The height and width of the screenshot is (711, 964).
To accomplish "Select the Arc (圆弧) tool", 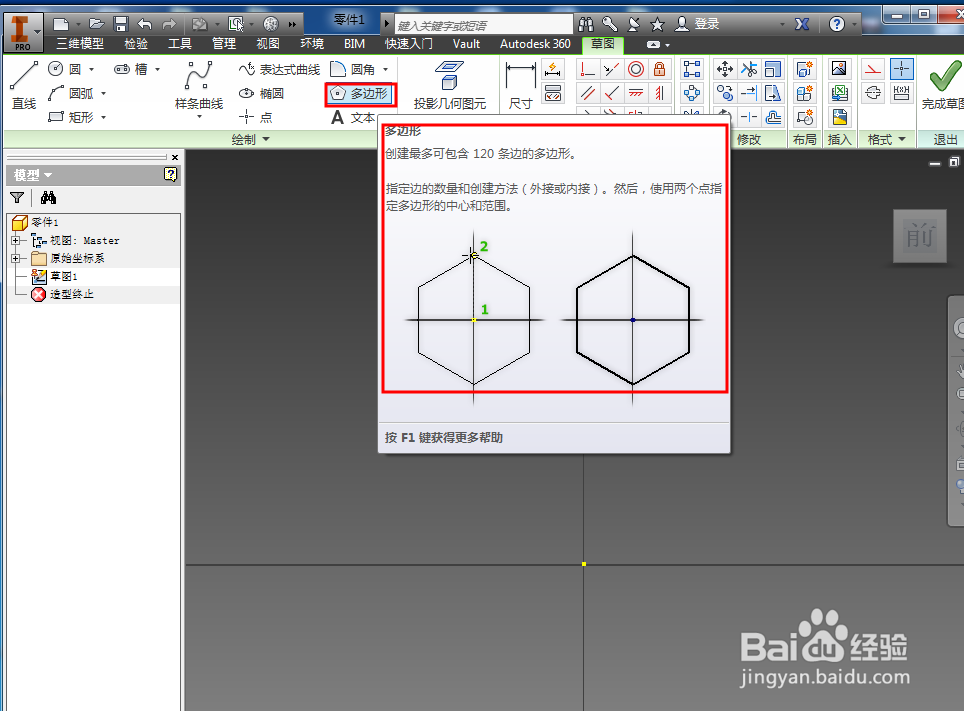I will tap(71, 93).
